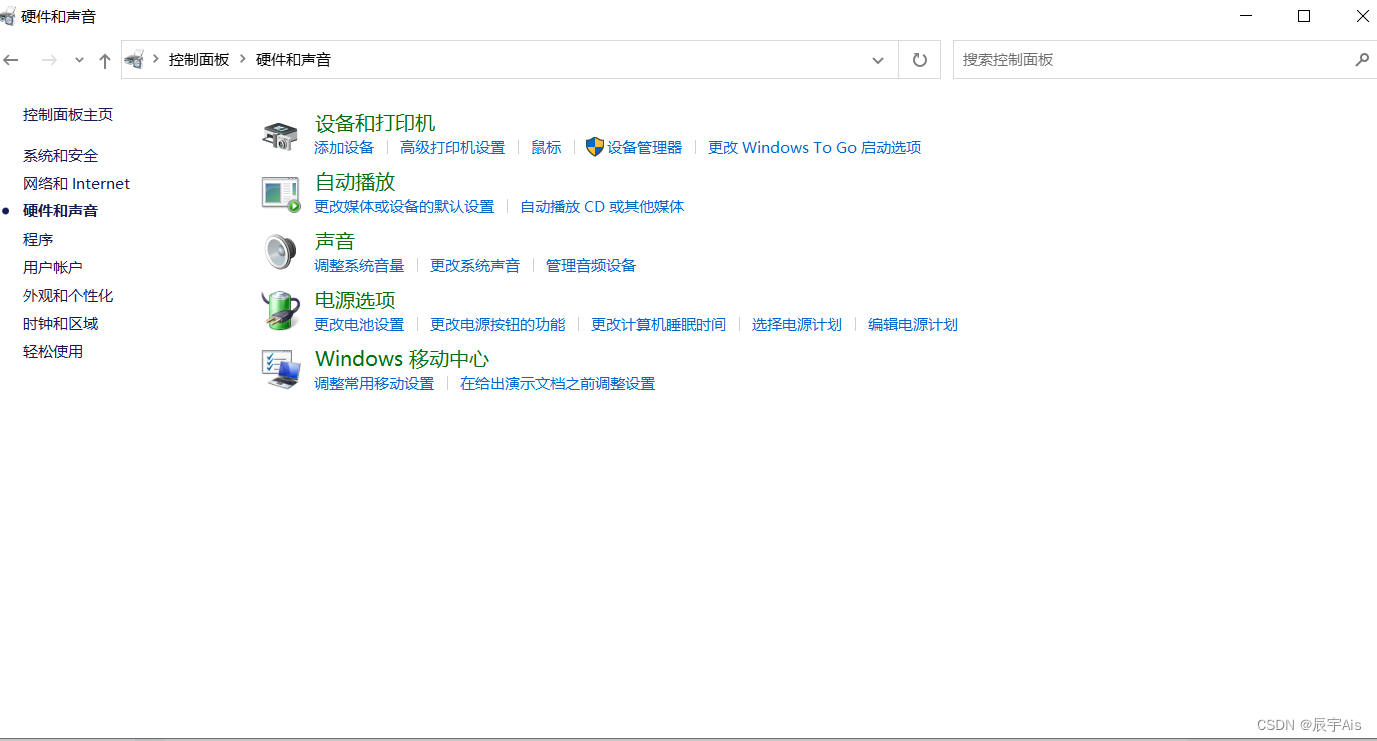Click 自动播放 CD 或其他媒体 link
The image size is (1377, 741).
(x=602, y=207)
